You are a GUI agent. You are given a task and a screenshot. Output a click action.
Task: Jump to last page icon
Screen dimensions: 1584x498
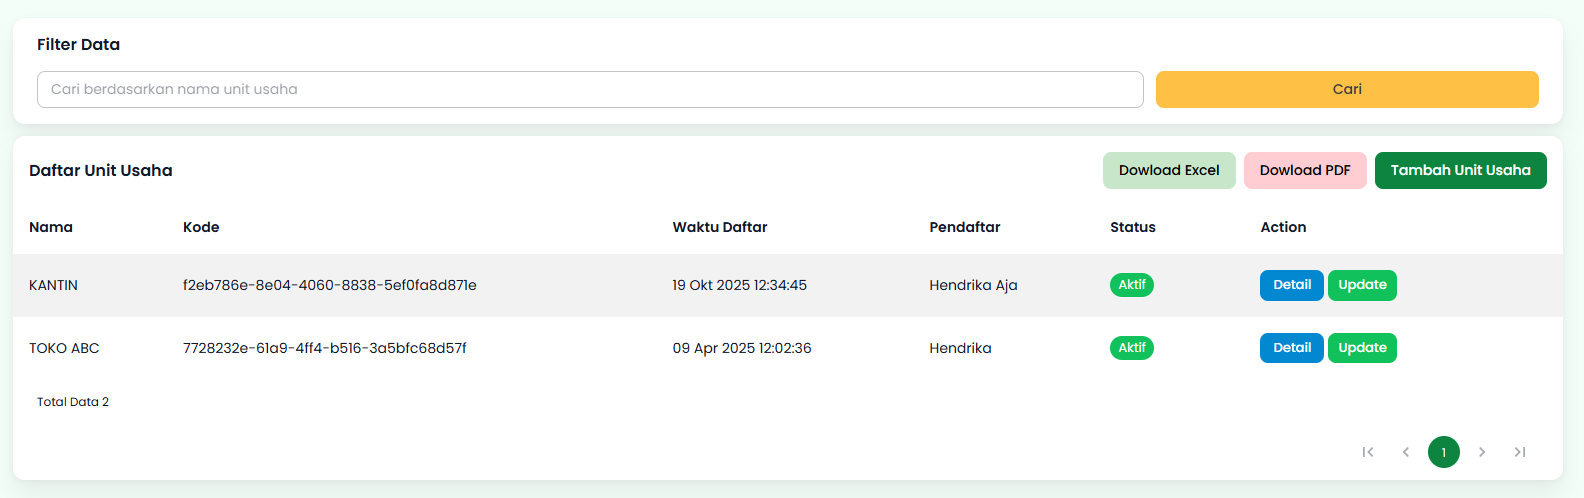(x=1520, y=452)
